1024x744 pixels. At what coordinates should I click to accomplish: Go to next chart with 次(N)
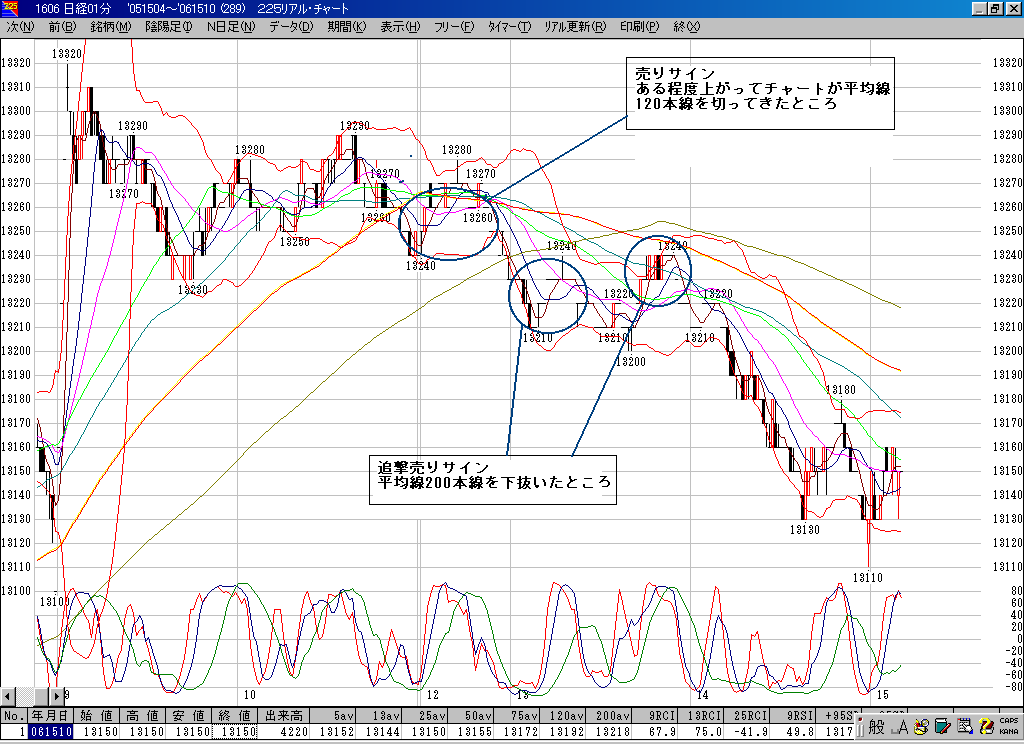(20, 27)
